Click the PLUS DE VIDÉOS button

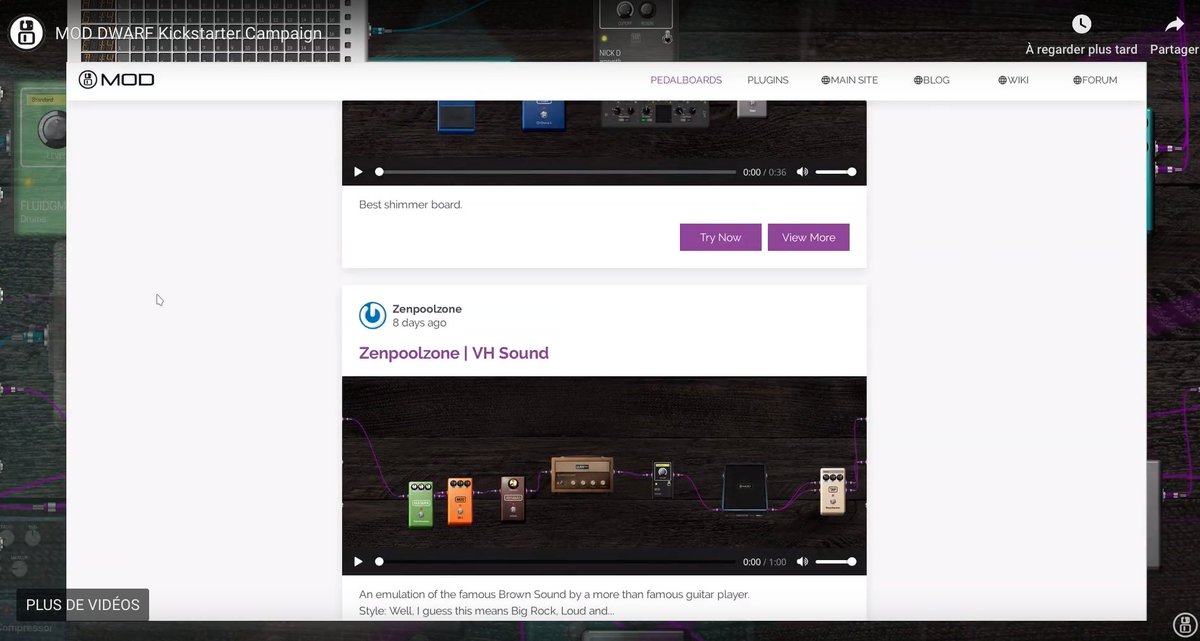tap(83, 605)
